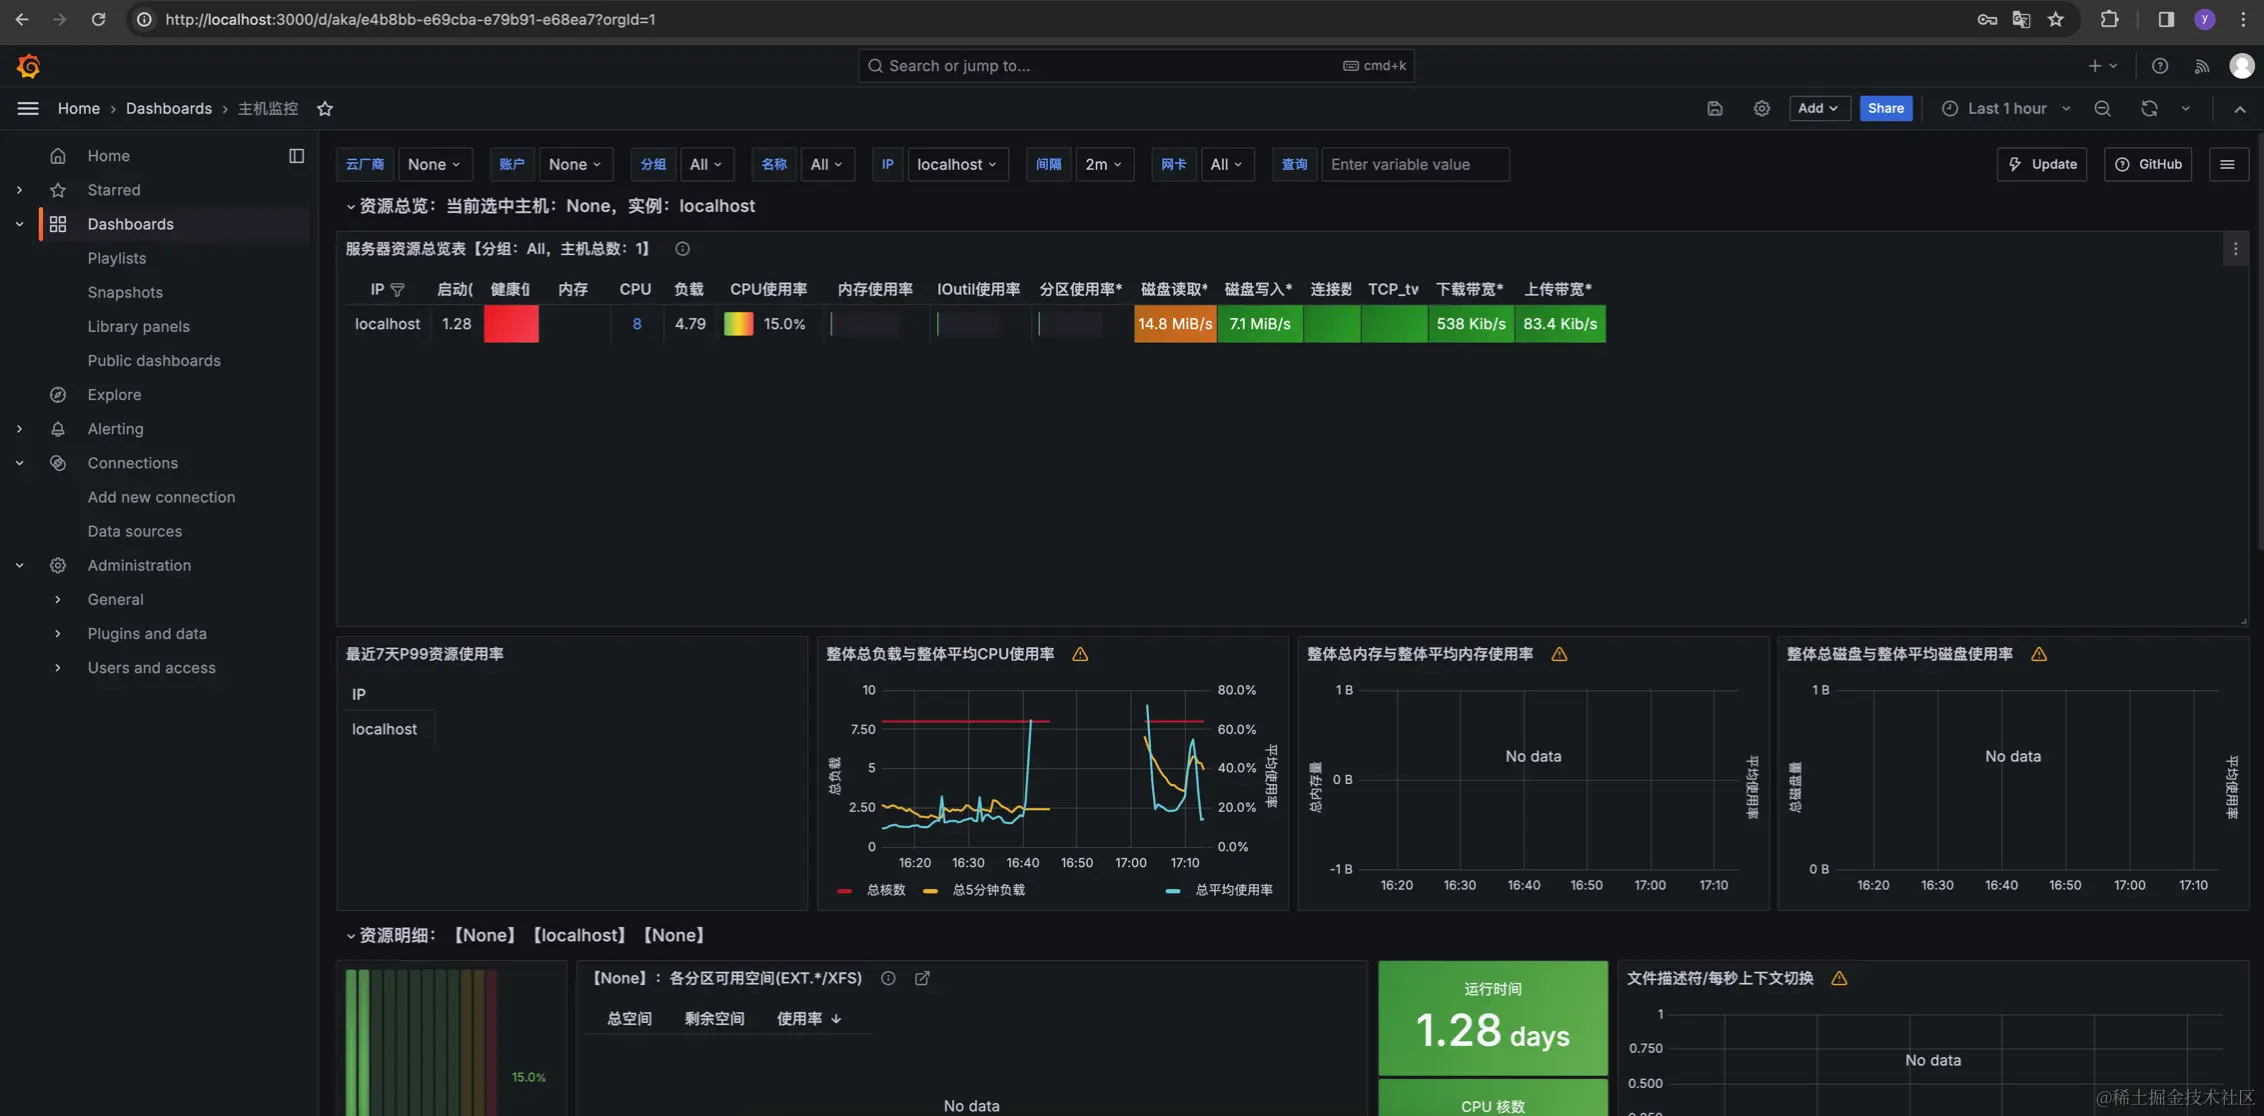Open the news feed icon
This screenshot has width=2264, height=1116.
click(x=2201, y=66)
